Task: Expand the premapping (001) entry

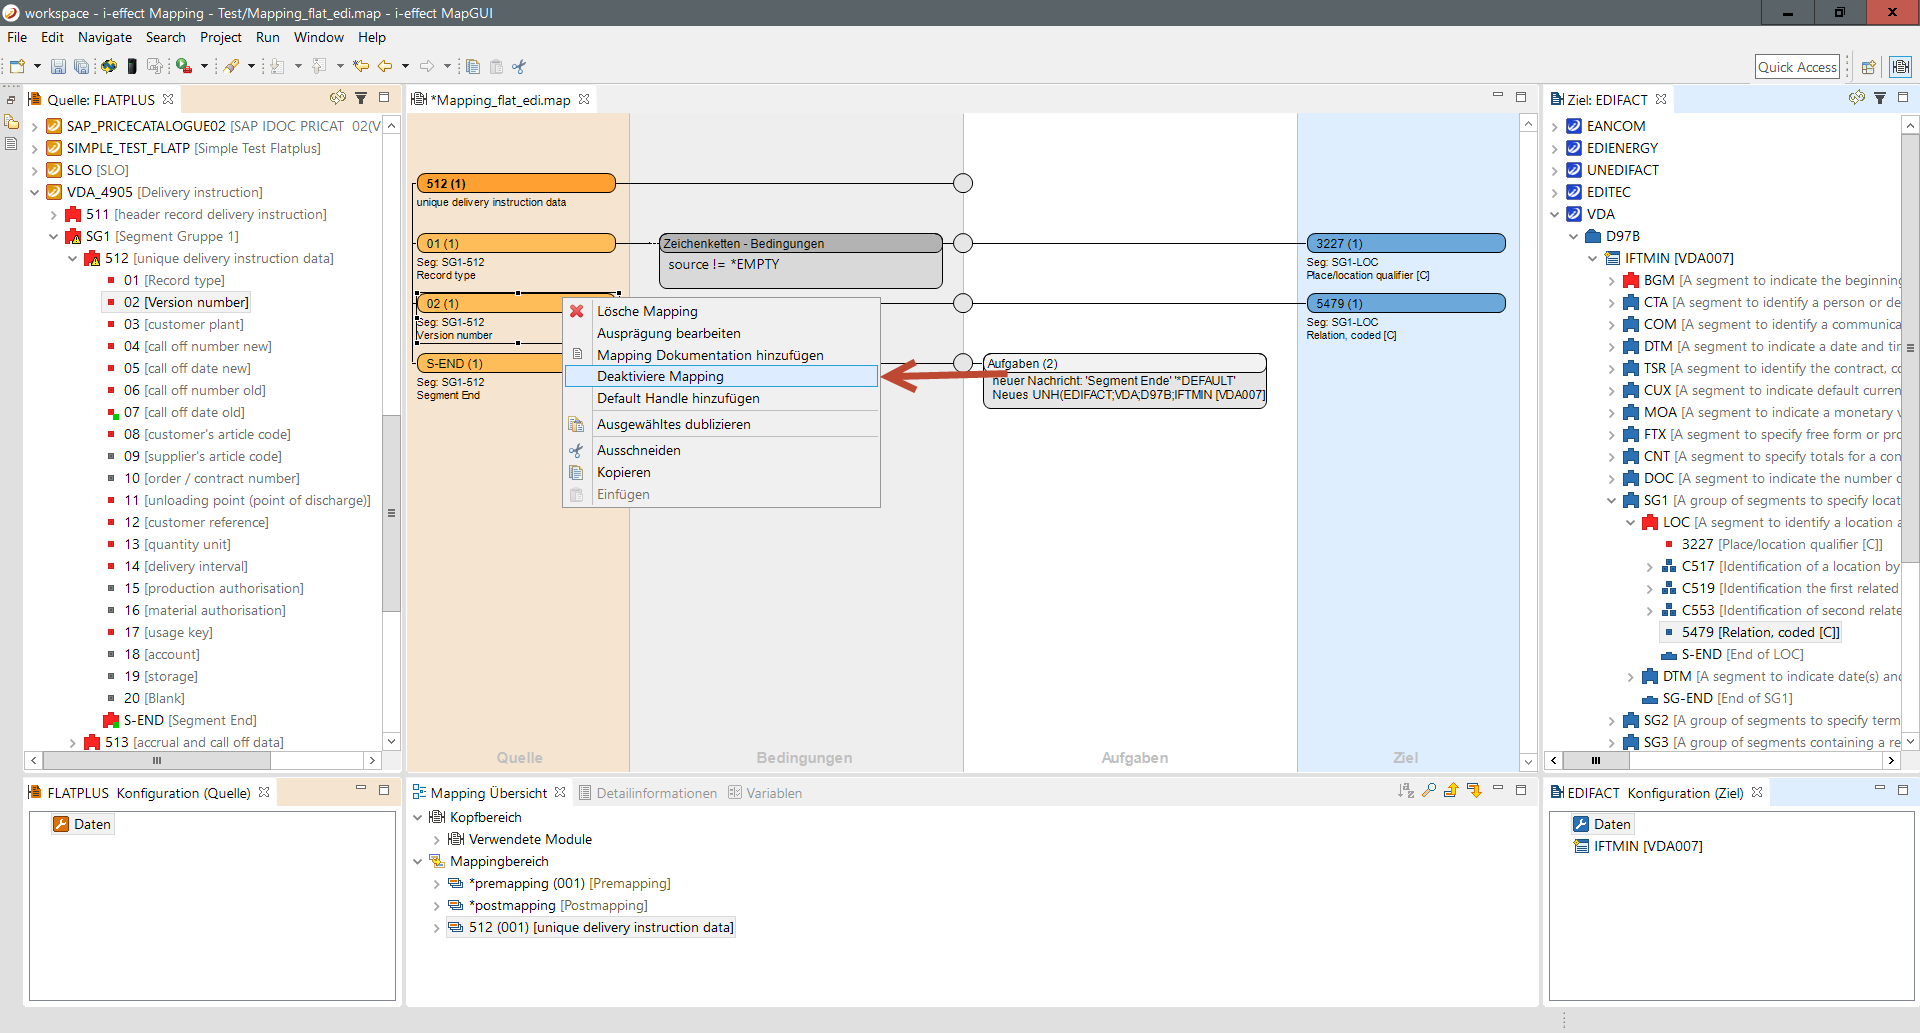Action: [x=436, y=884]
